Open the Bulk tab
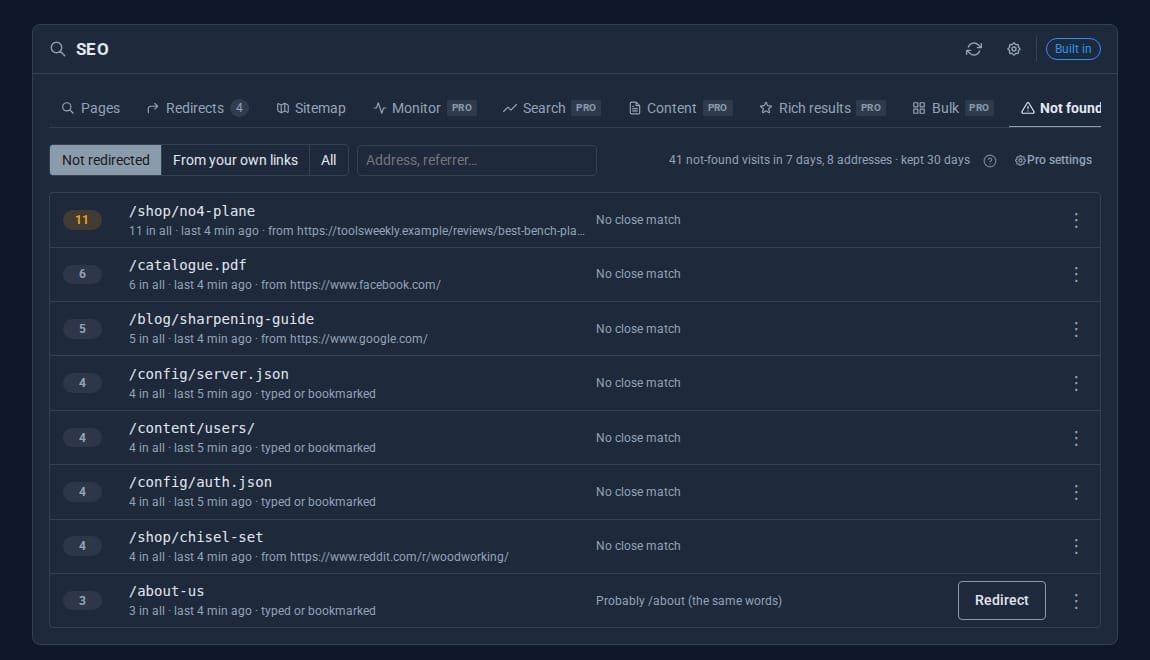The width and height of the screenshot is (1150, 660). tap(953, 108)
